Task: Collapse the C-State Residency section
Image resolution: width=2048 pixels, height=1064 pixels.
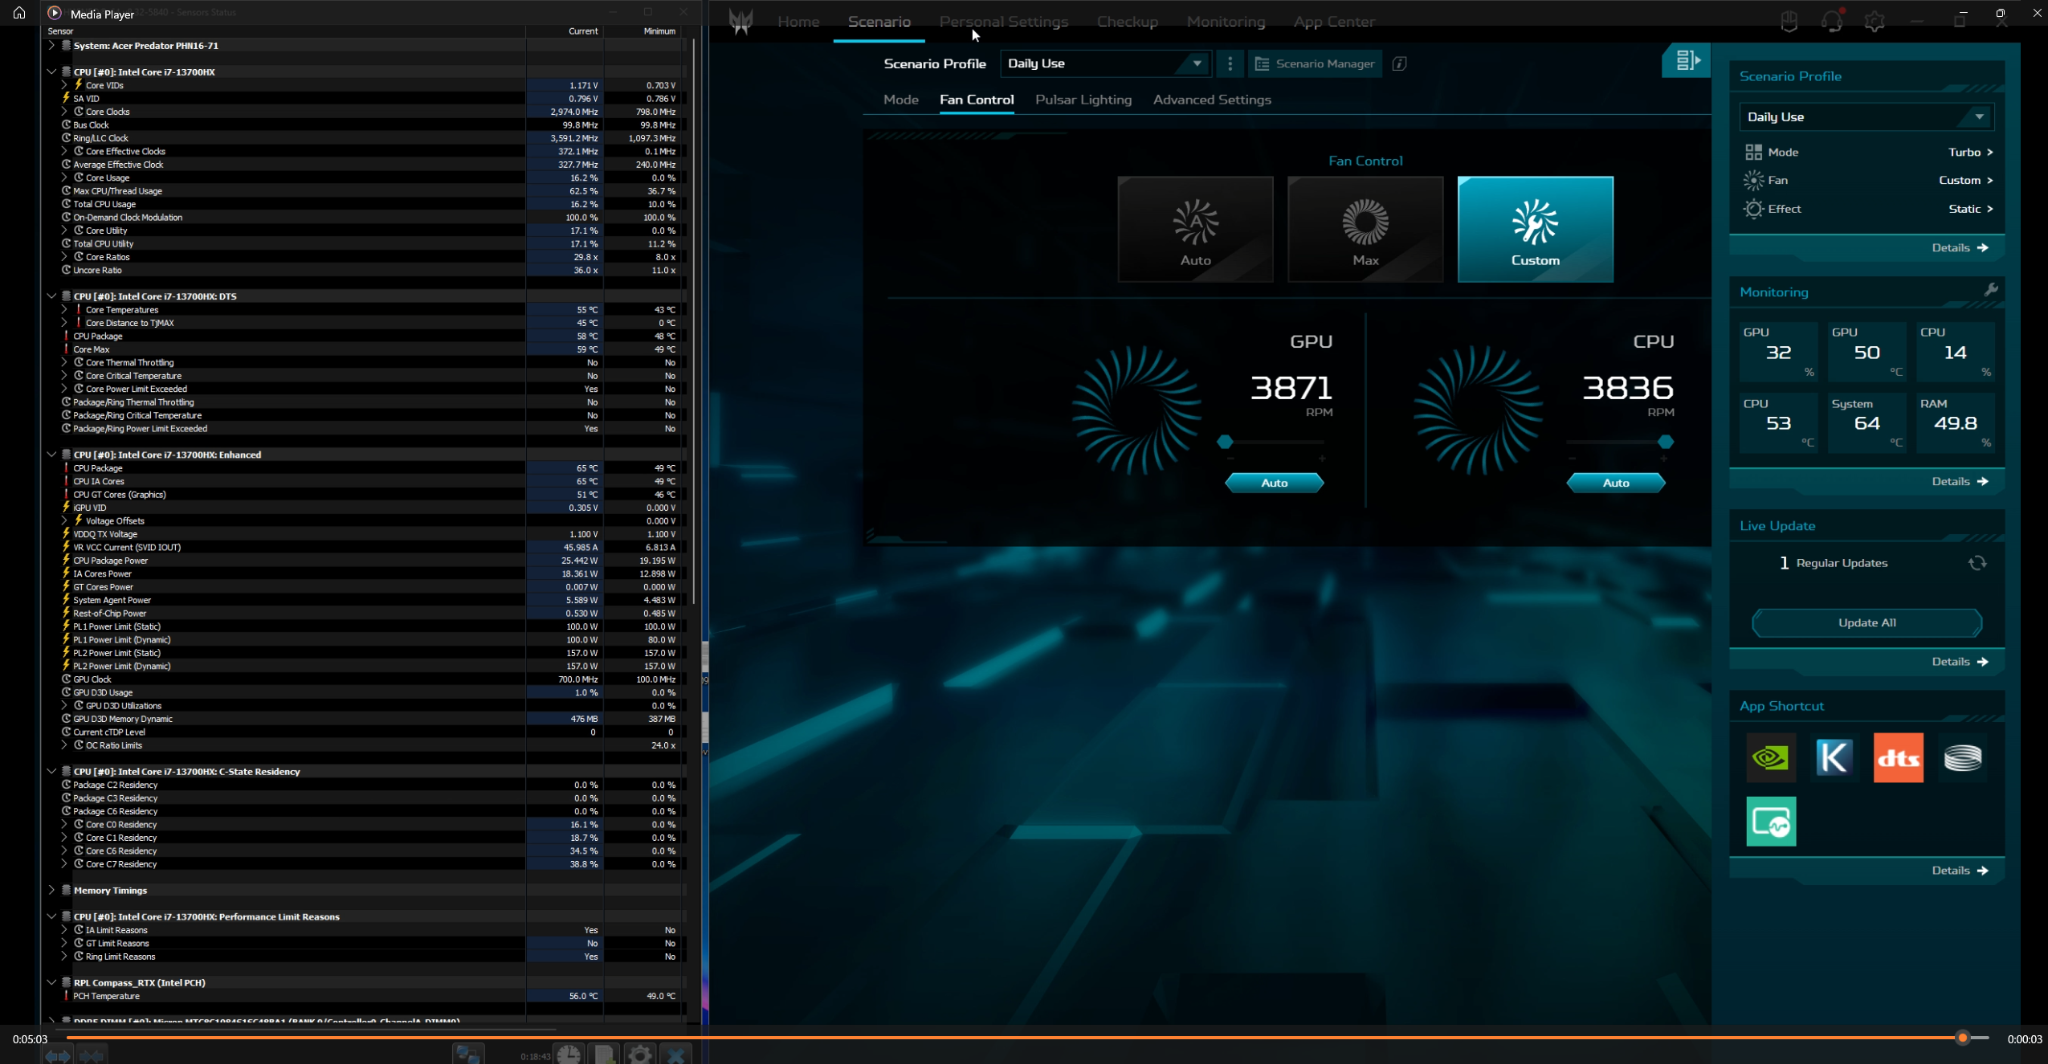Action: [x=51, y=771]
